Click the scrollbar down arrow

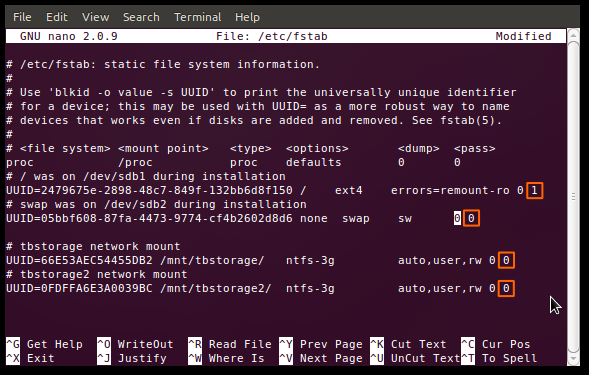coord(573,359)
